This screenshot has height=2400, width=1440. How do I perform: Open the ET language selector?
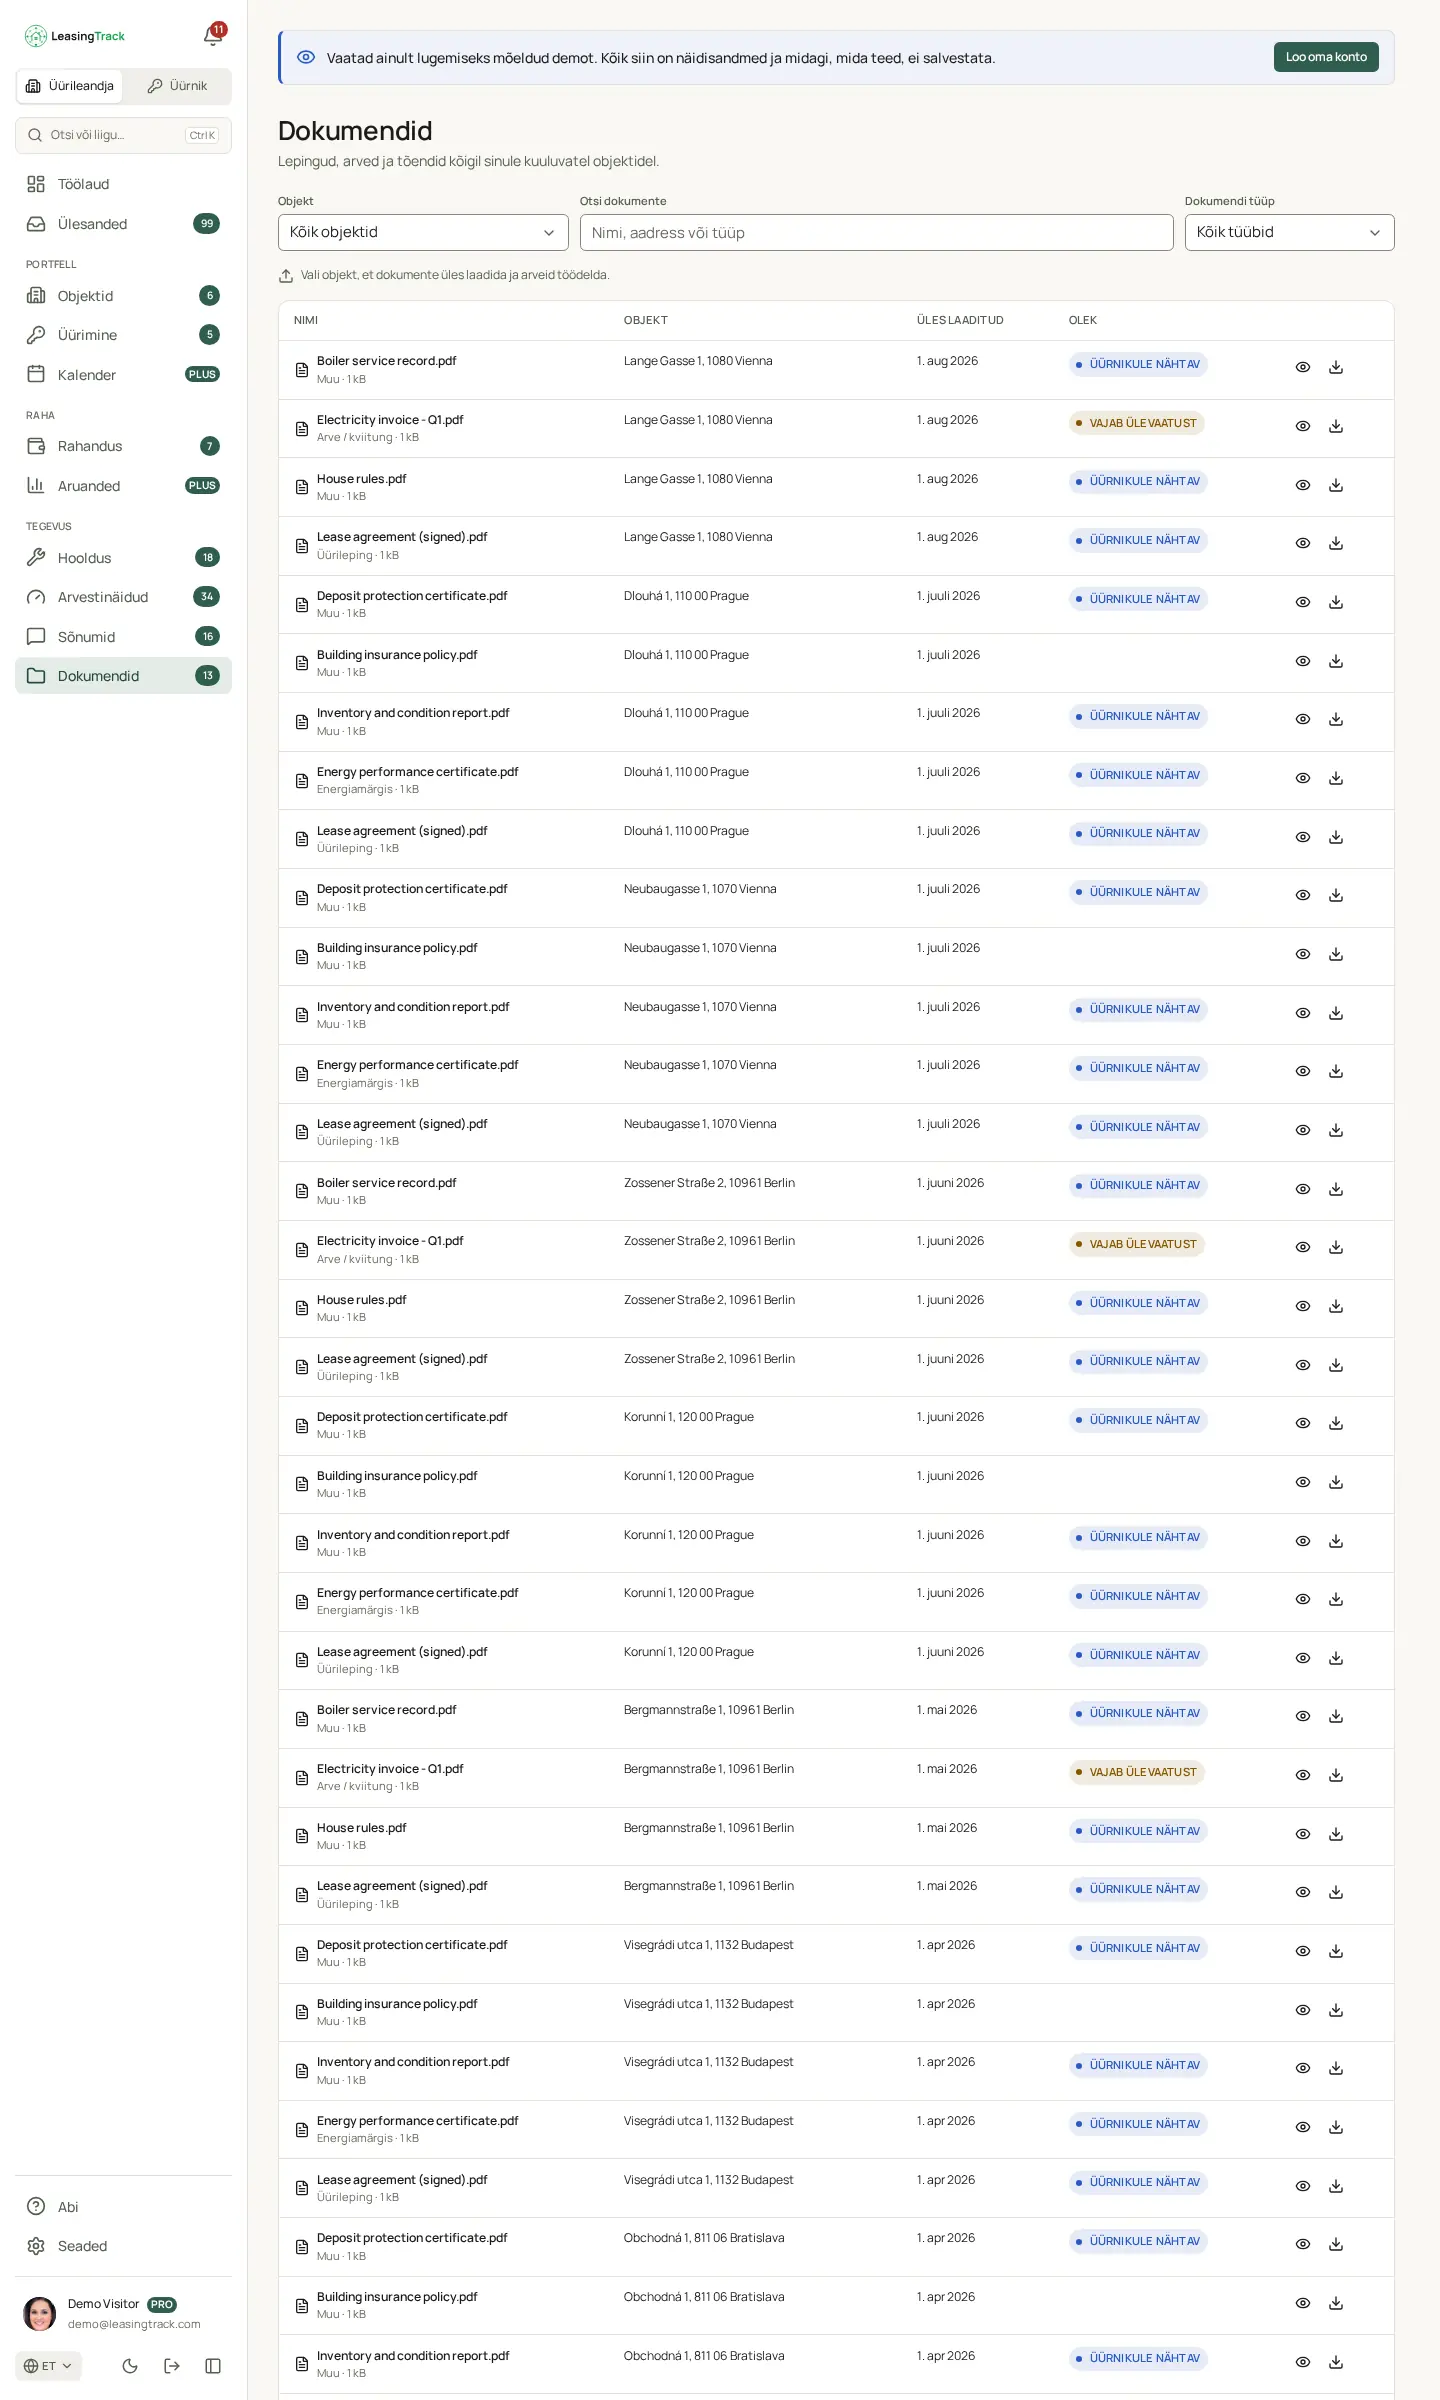(x=48, y=2366)
